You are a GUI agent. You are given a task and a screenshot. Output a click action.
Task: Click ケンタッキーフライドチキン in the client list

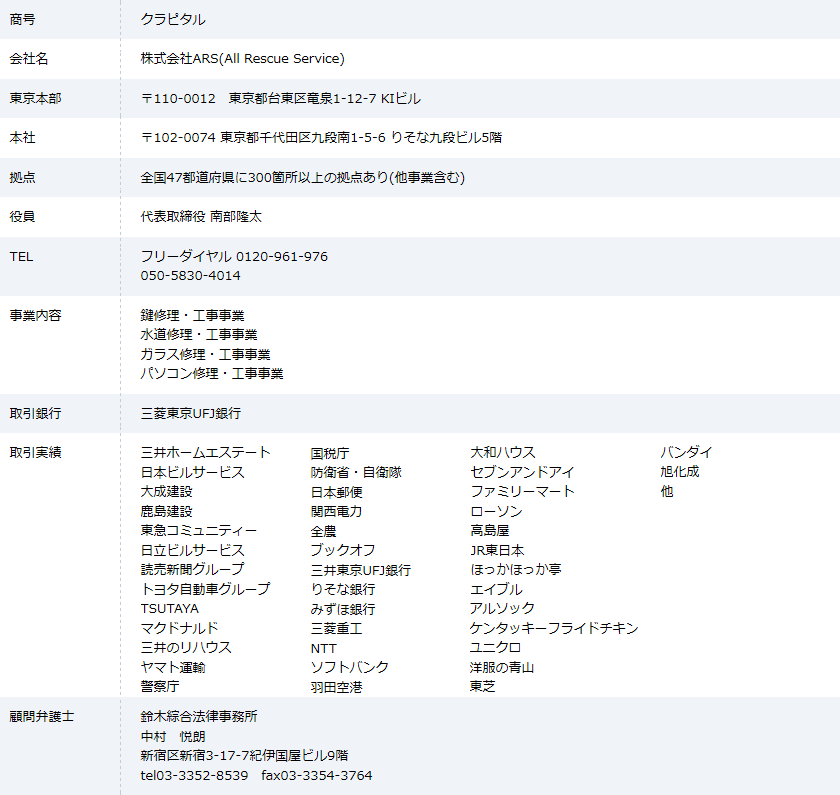coord(554,628)
